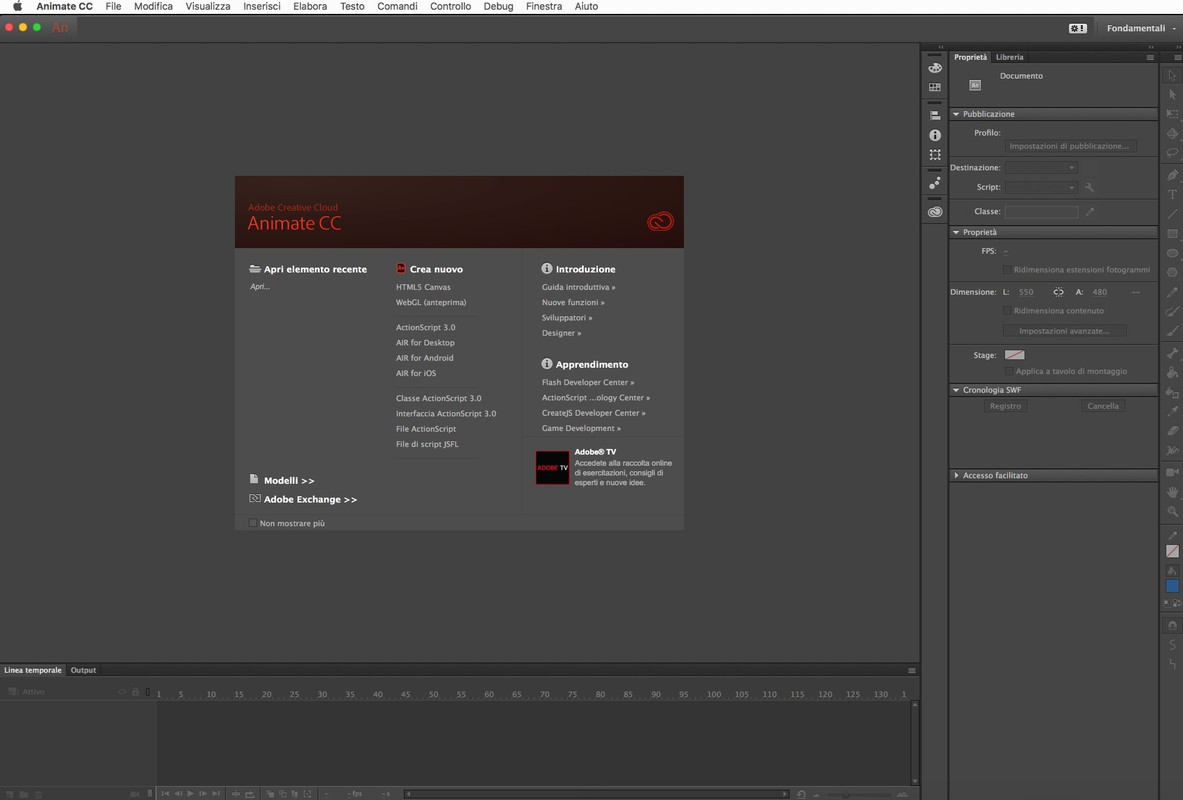
Task: Create new HTML5 Canvas document
Action: pyautogui.click(x=423, y=287)
